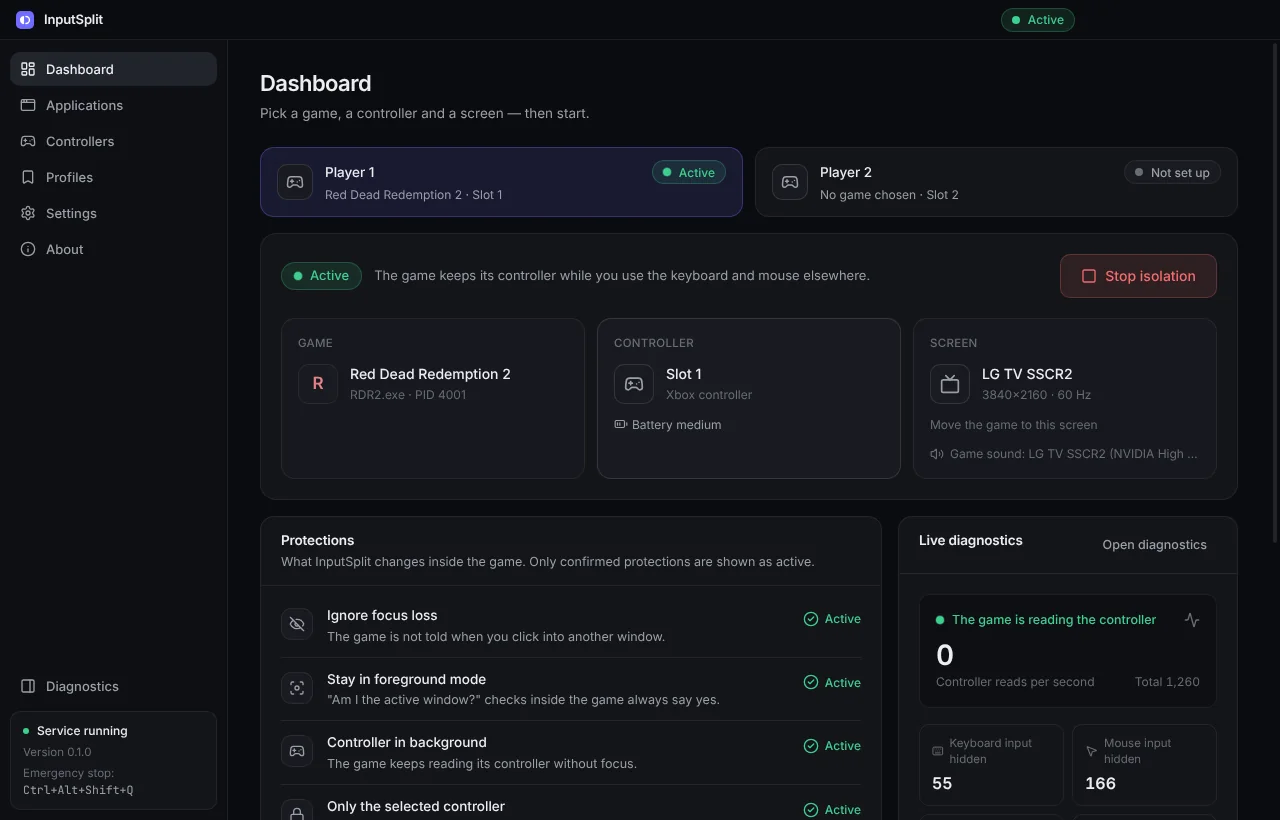This screenshot has width=1280, height=820.
Task: Click the "Ctrl+Alt+Shift+Q" emergency stop shortcut
Action: click(x=78, y=790)
